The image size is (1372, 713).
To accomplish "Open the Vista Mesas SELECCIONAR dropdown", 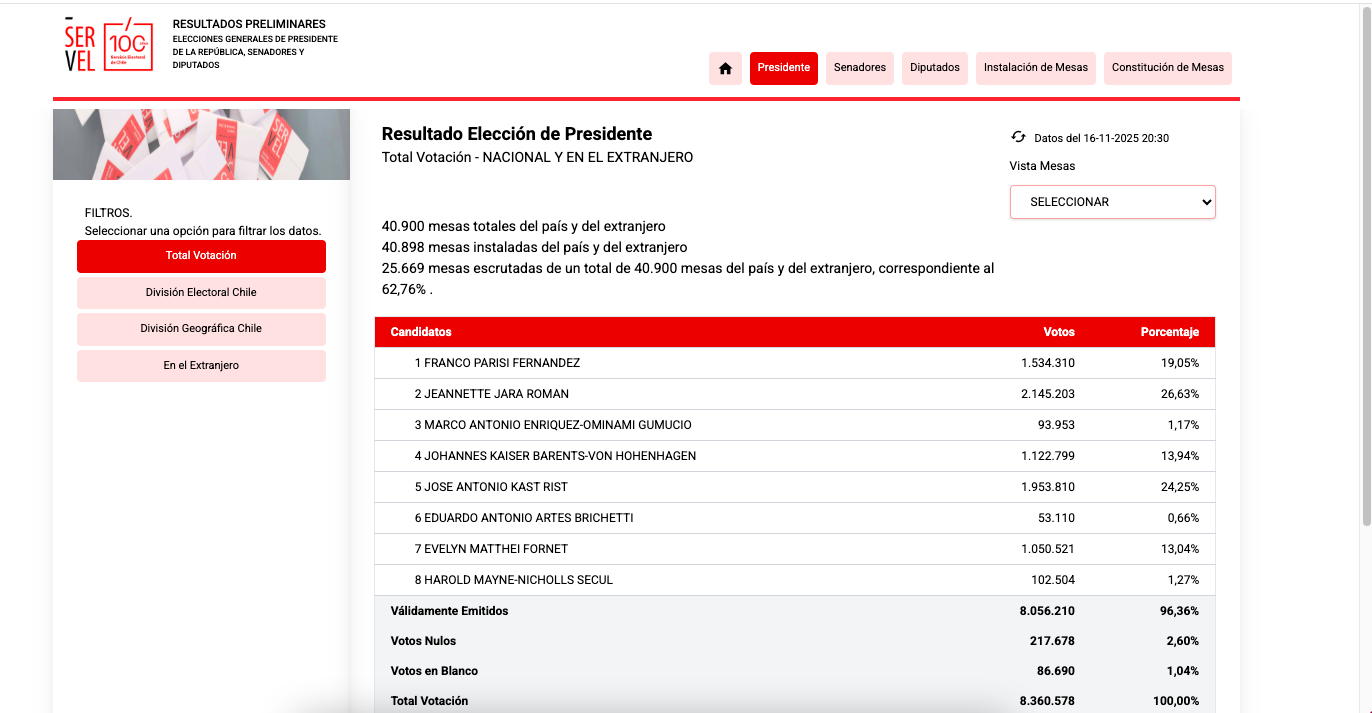I will tap(1112, 202).
